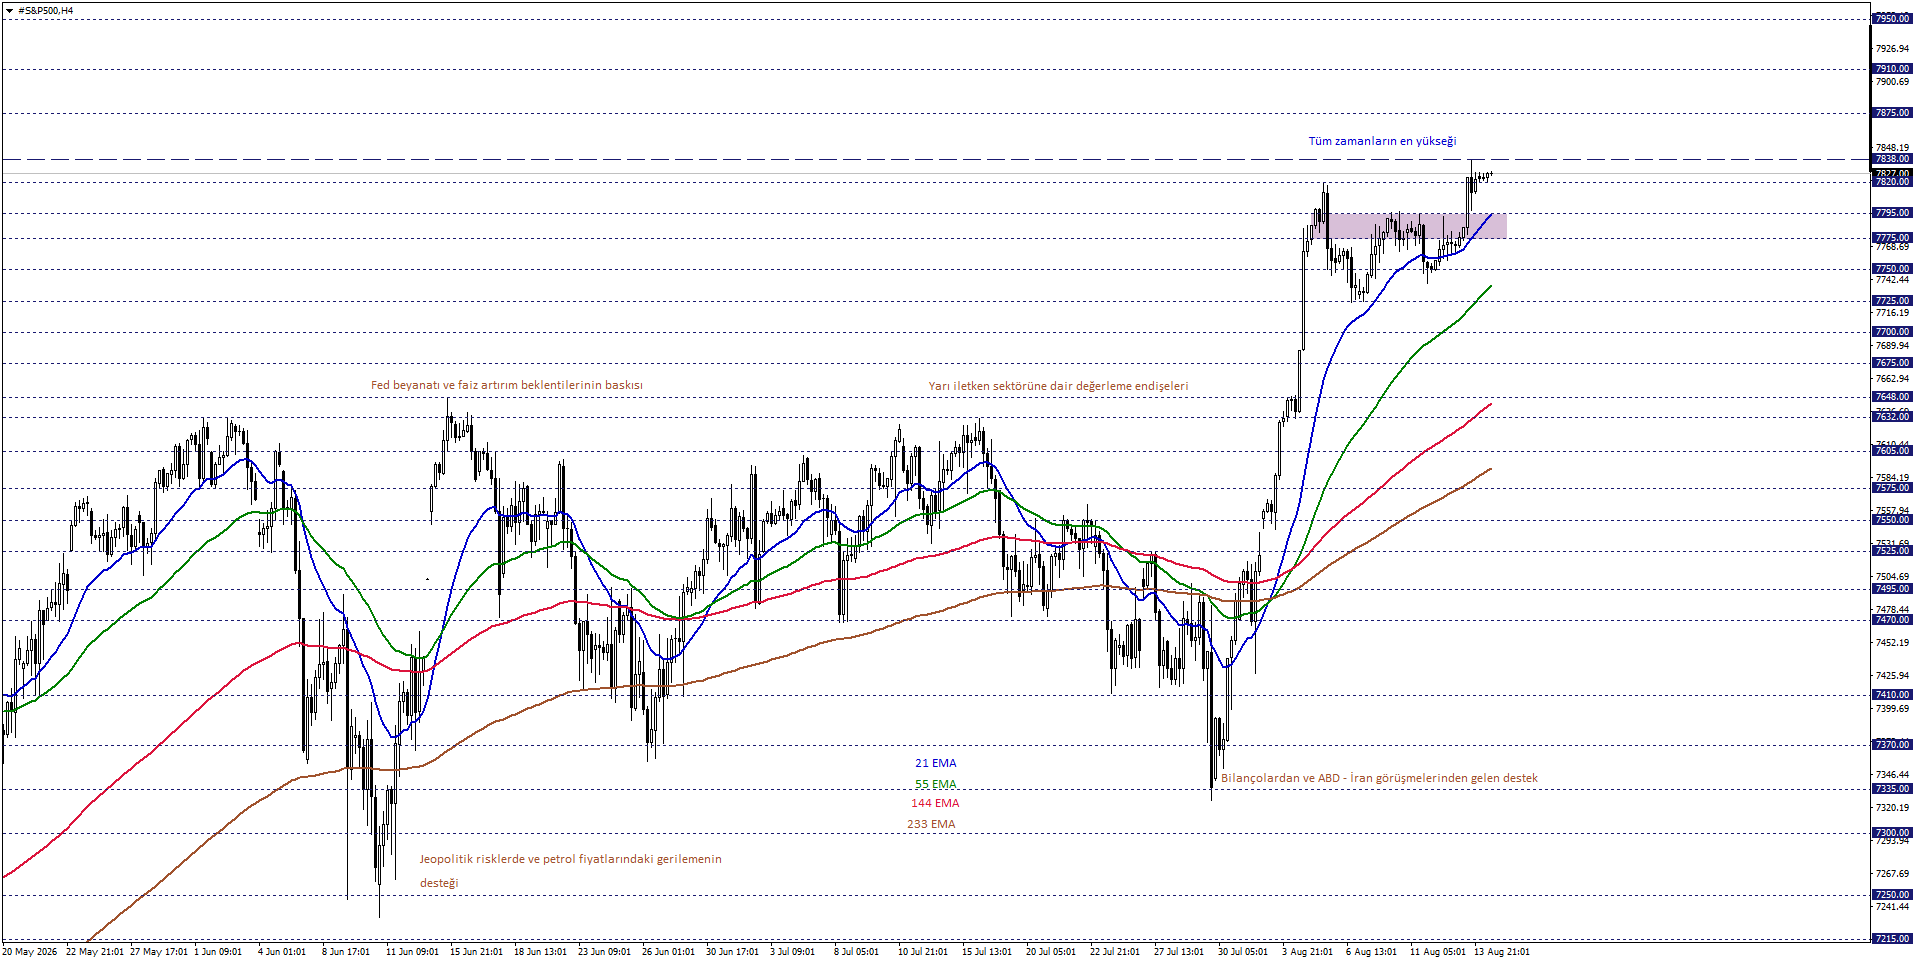Click the 7215.00 price level label
This screenshot has width=1916, height=963.
pos(1892,939)
